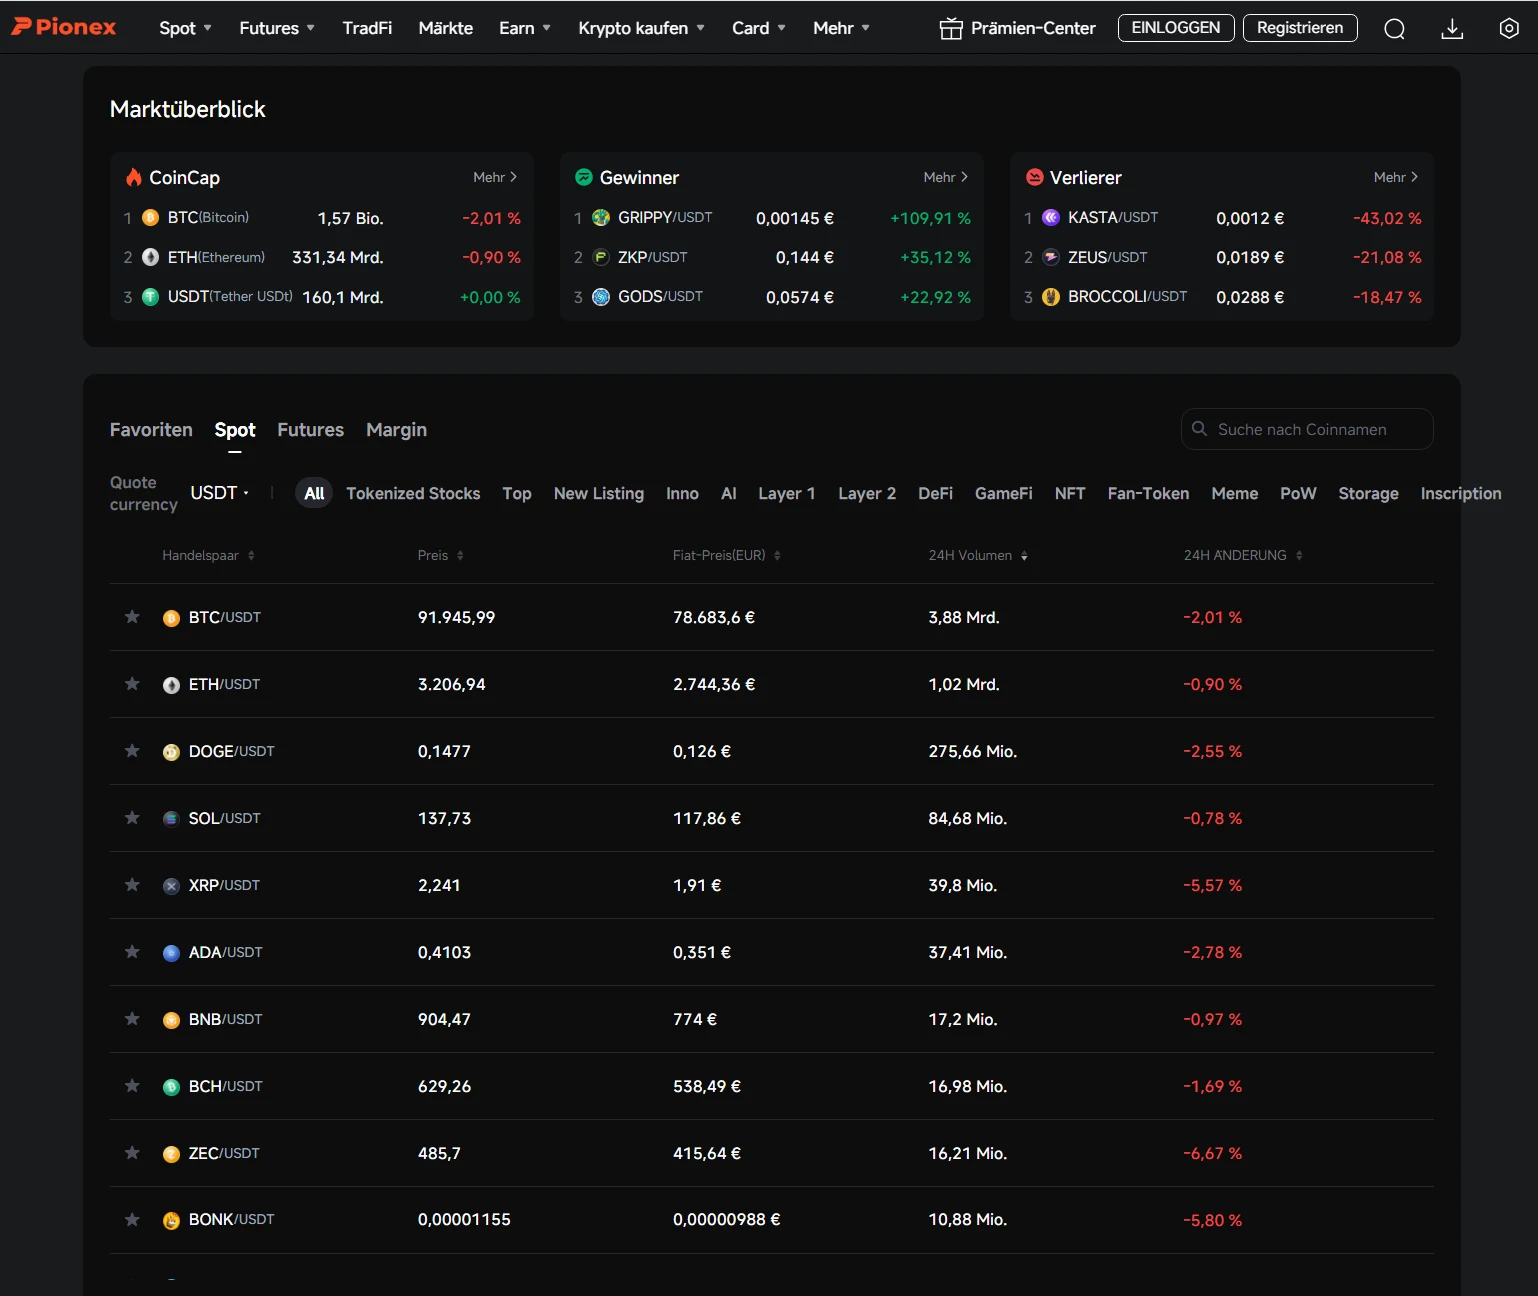Click the BTC coin icon in table
Screen dimensions: 1538x1296
tap(171, 618)
